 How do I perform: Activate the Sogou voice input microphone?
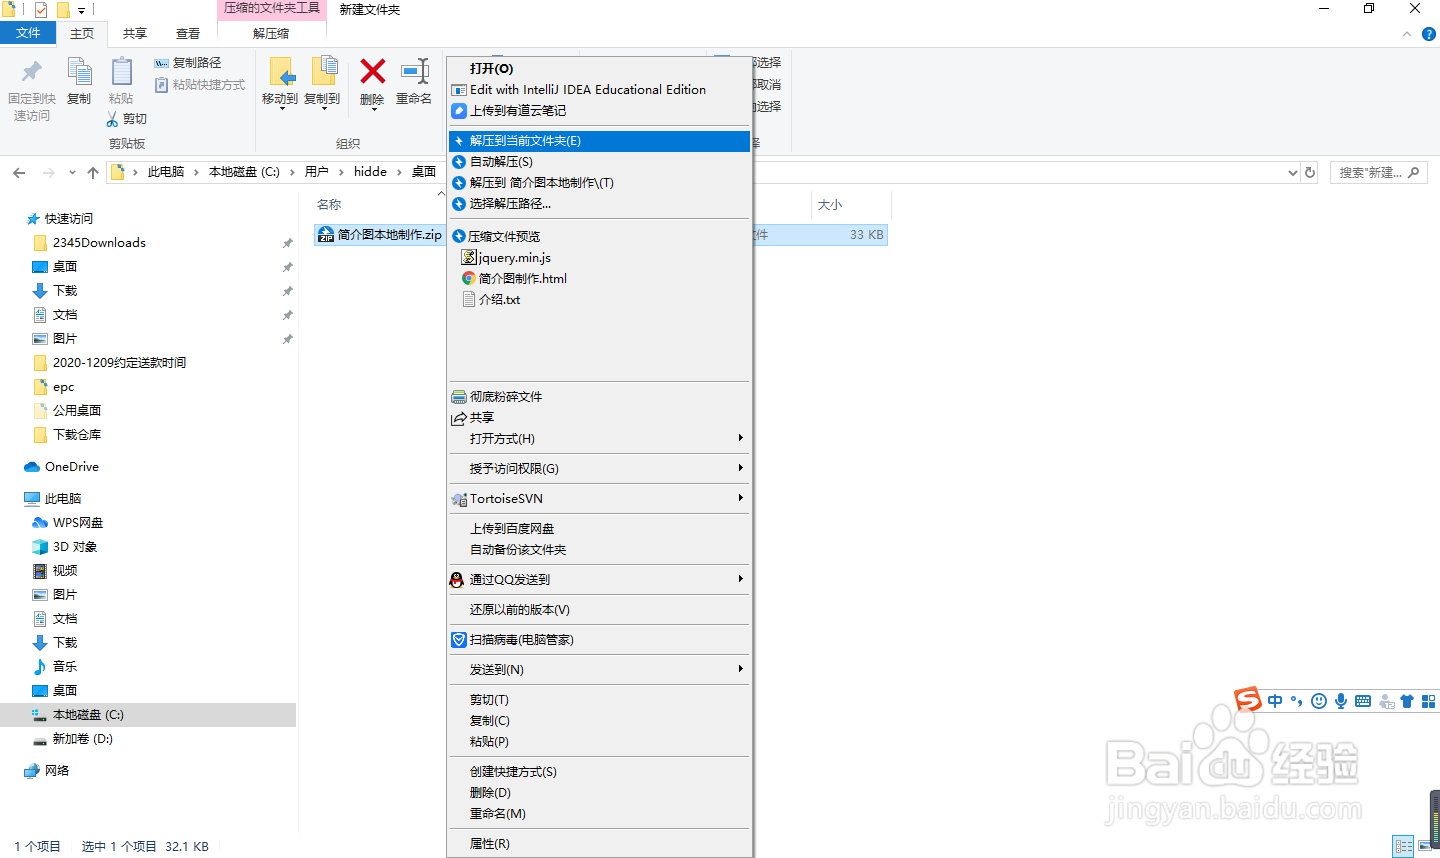click(1341, 701)
